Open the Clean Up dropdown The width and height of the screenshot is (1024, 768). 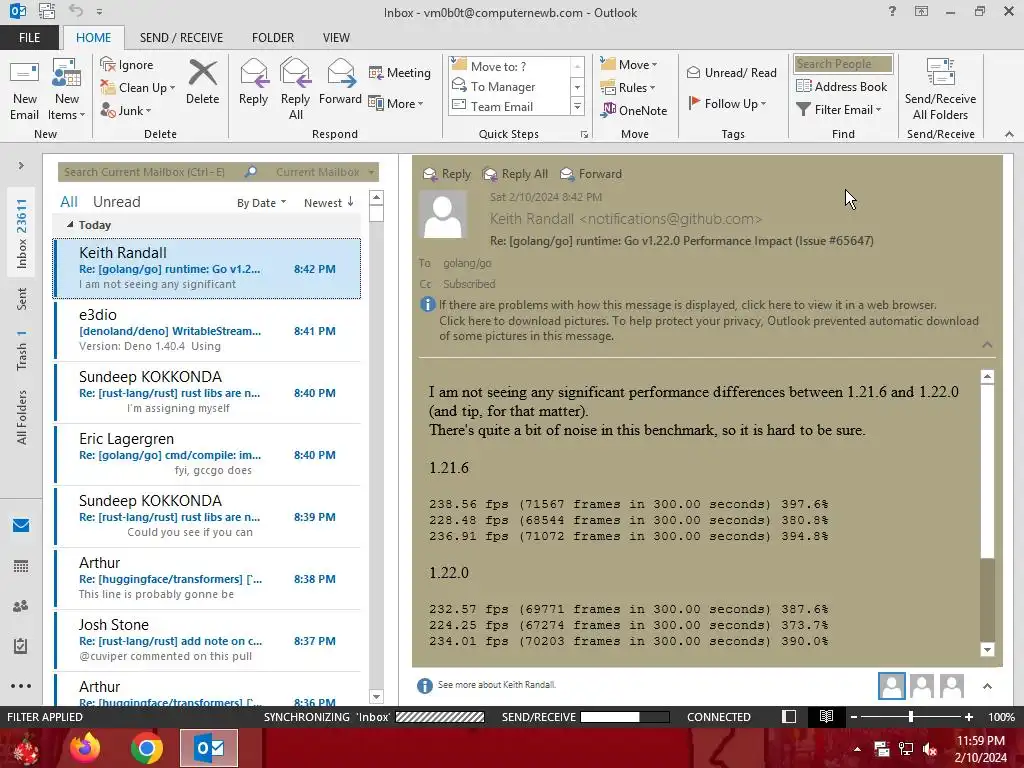pos(137,88)
